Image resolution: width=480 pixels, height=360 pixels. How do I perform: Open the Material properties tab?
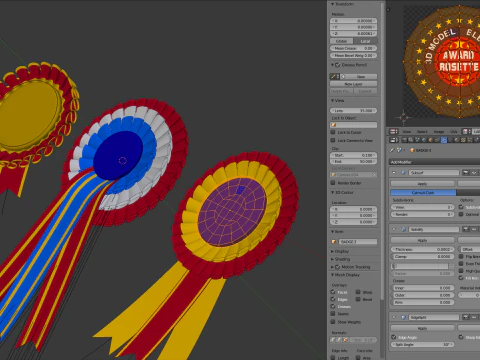(457, 140)
